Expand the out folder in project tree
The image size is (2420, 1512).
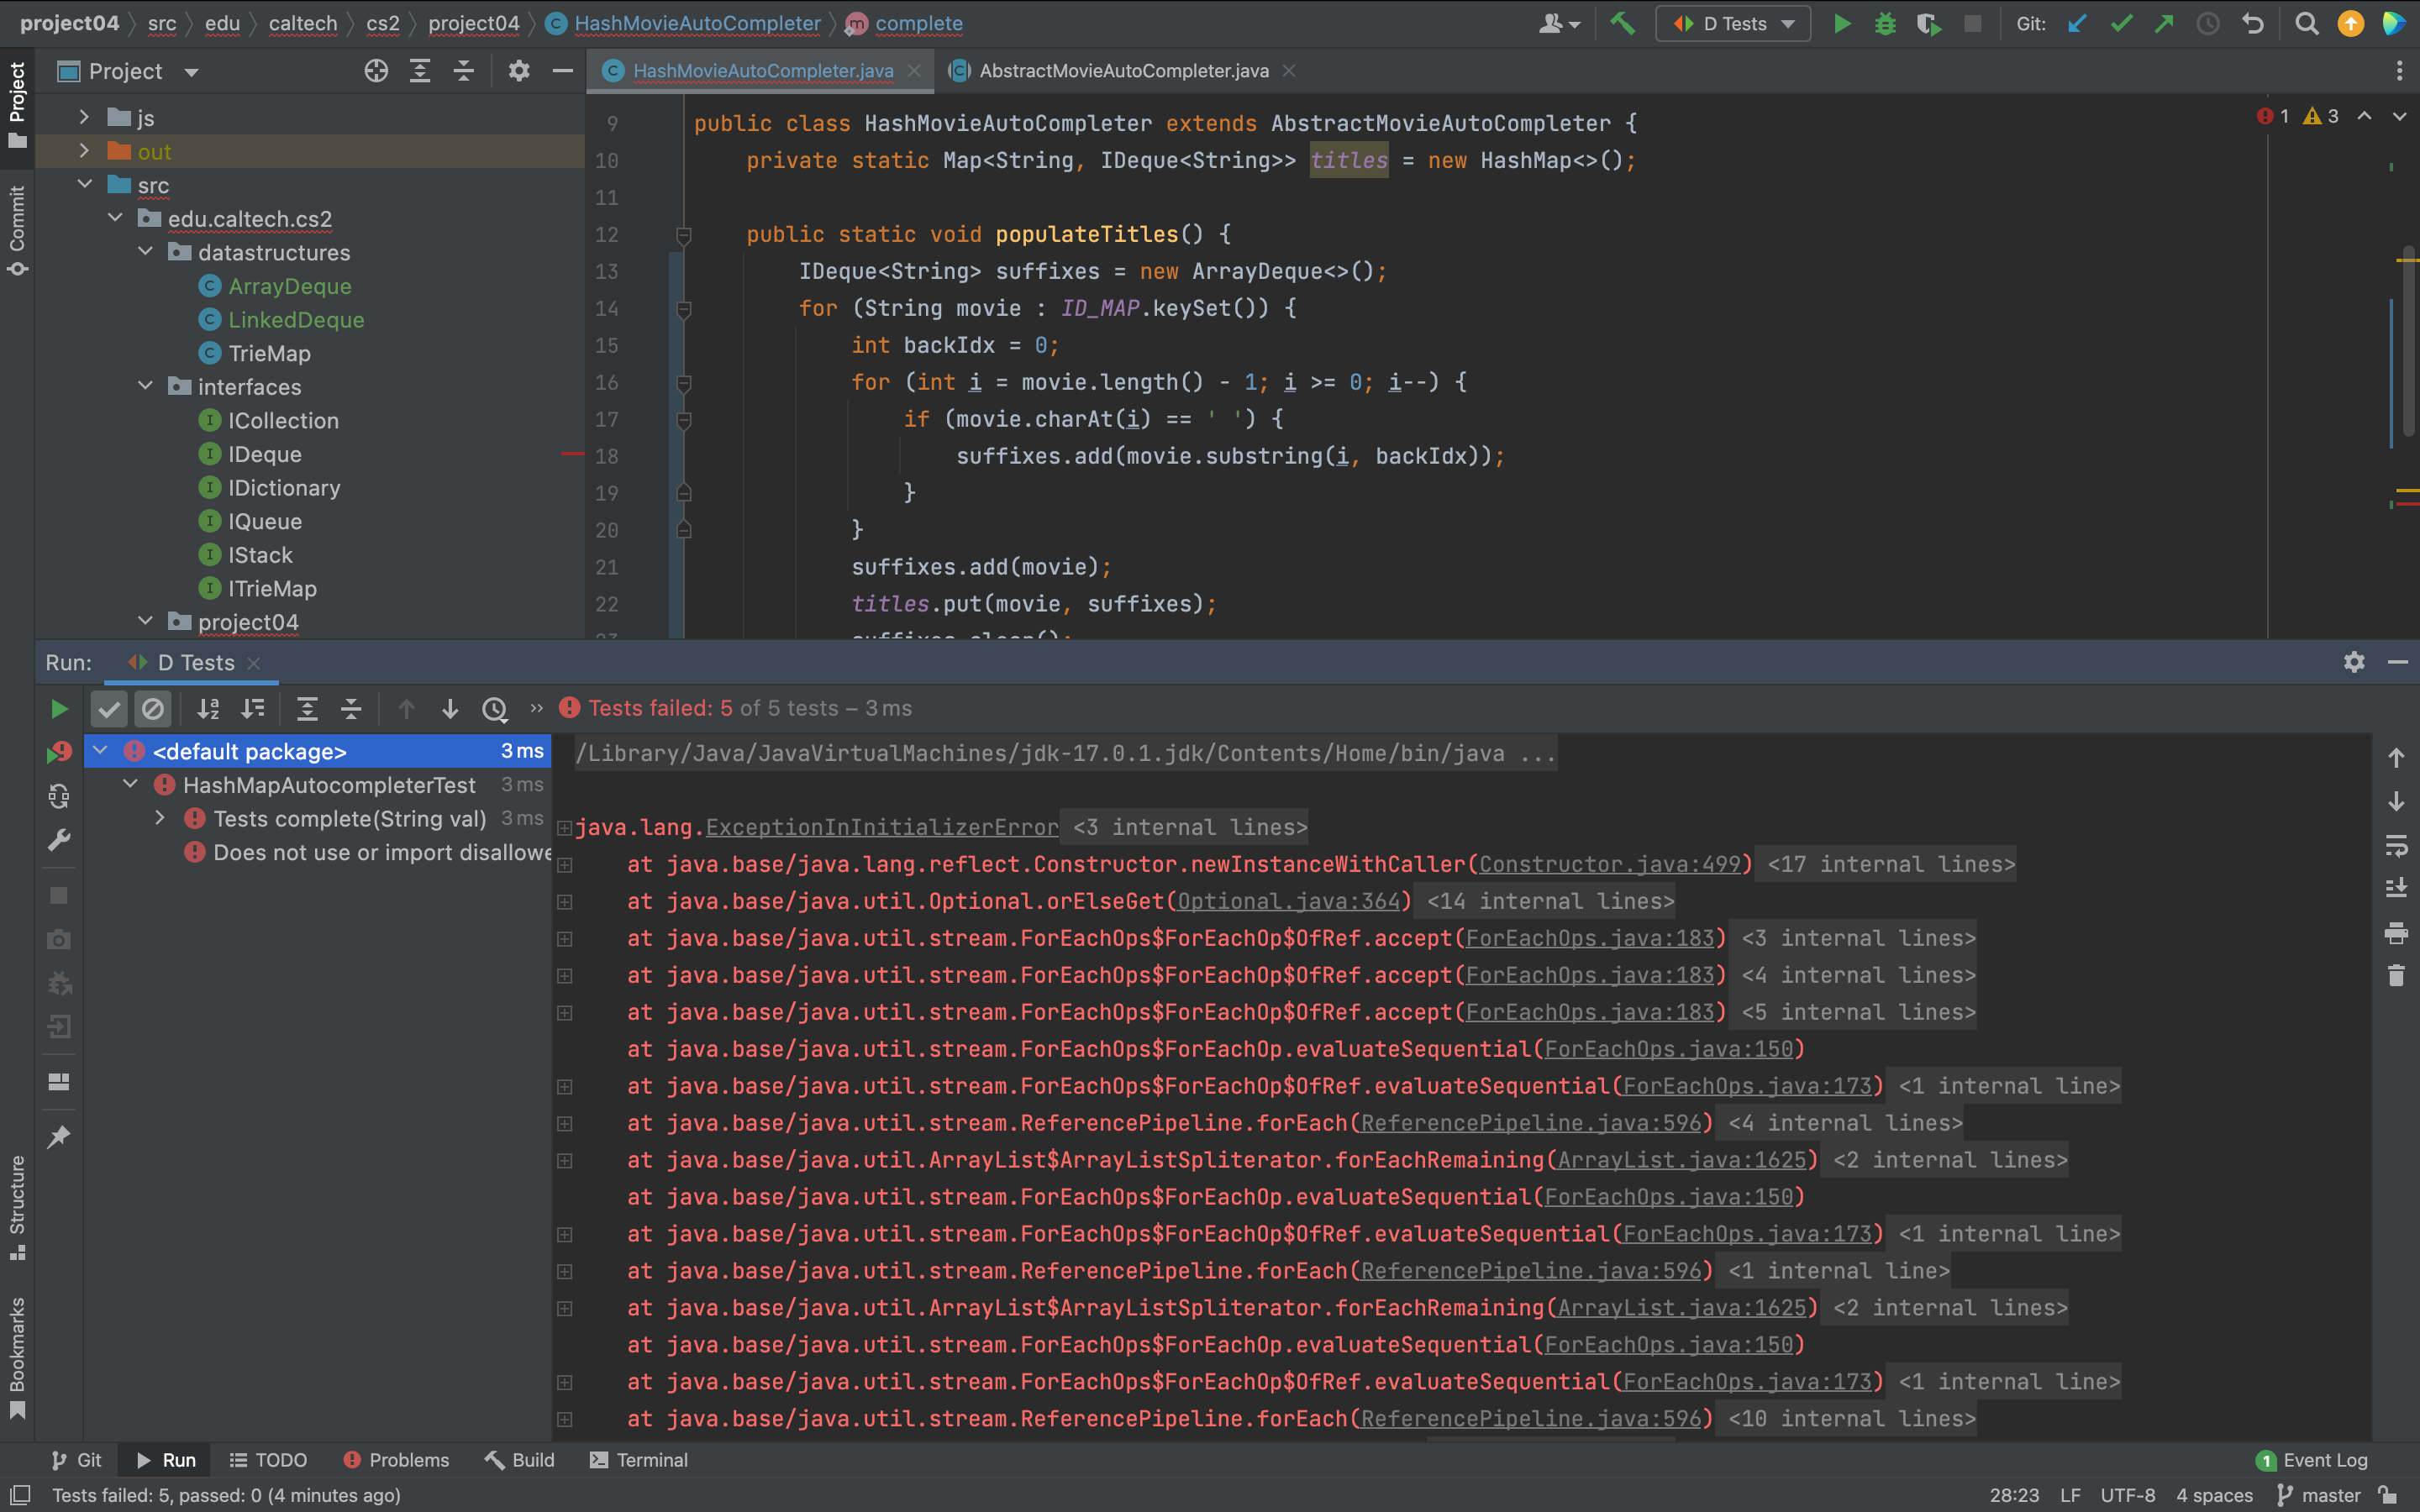84,151
